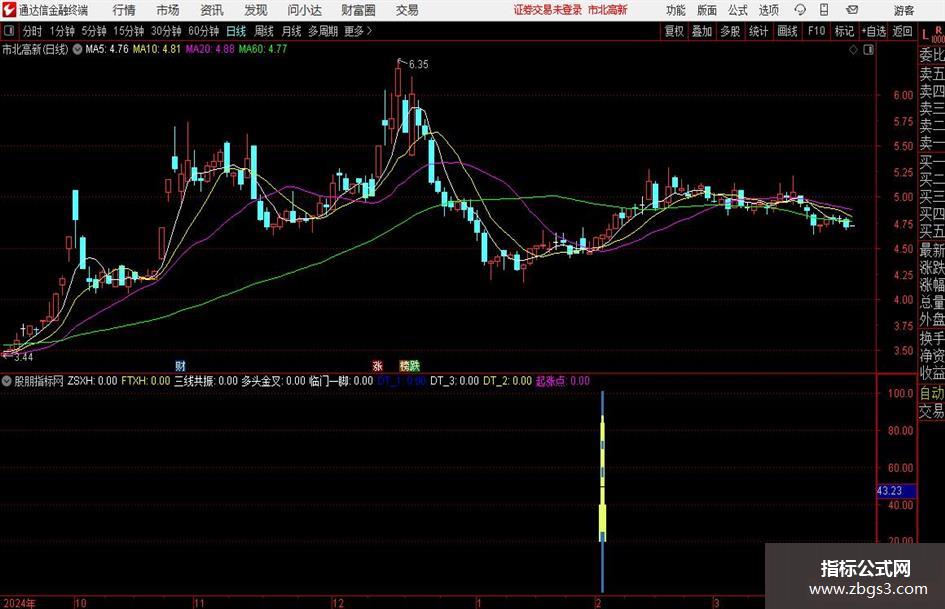
Task: Click the 3.44 low price label
Action: pyautogui.click(x=23, y=357)
